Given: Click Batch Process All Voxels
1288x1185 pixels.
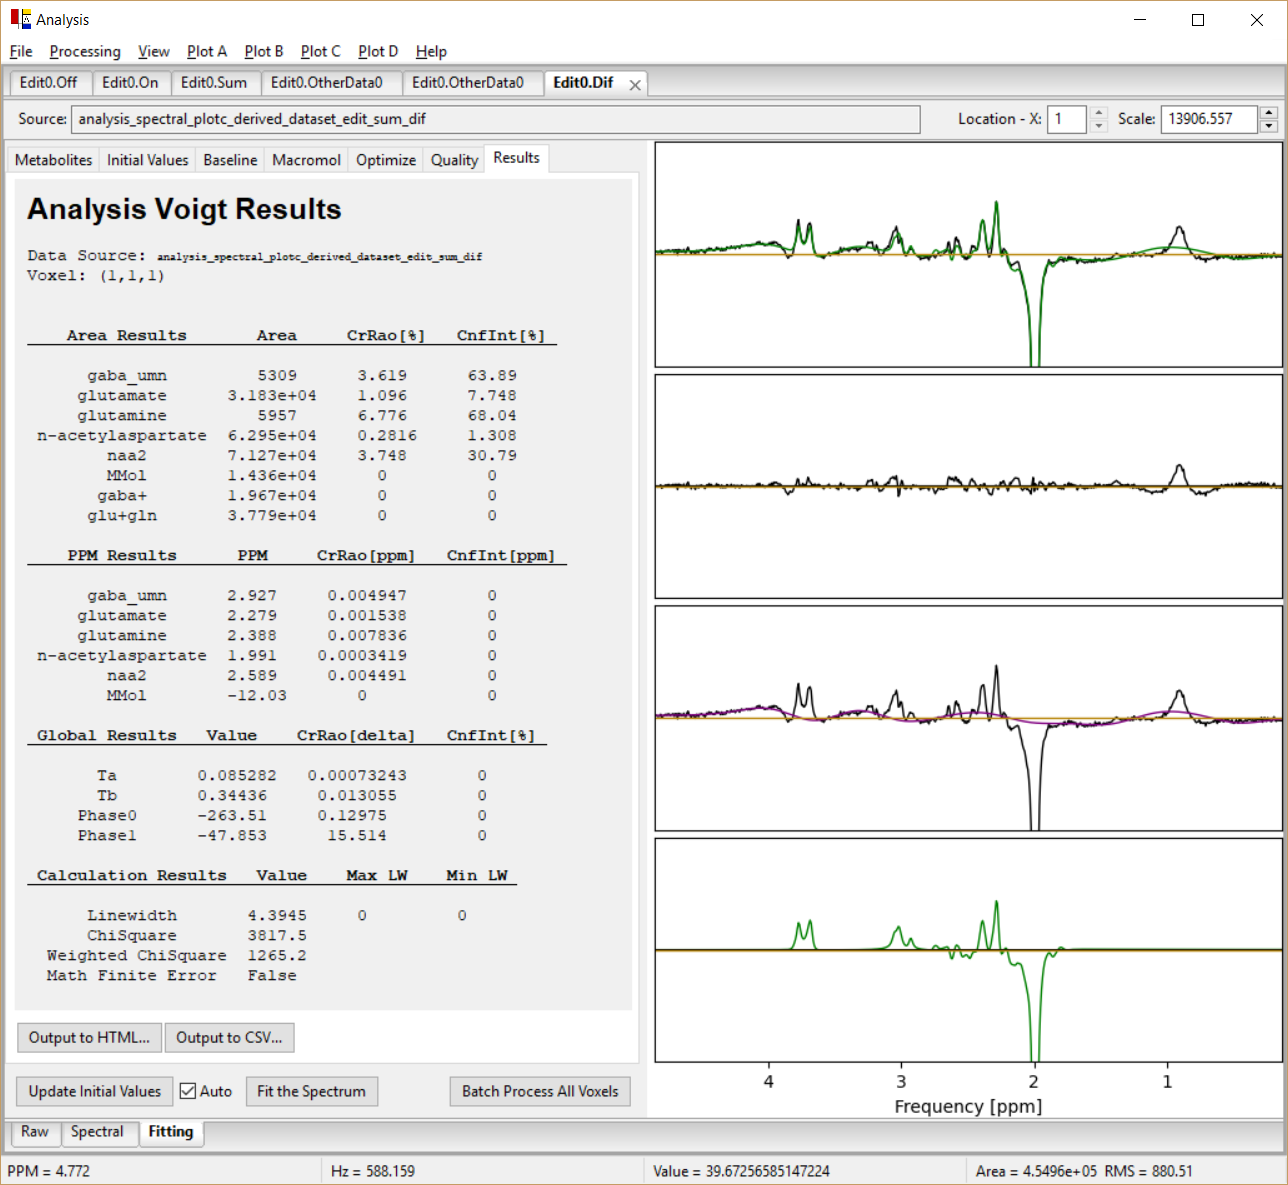Looking at the screenshot, I should point(539,1091).
